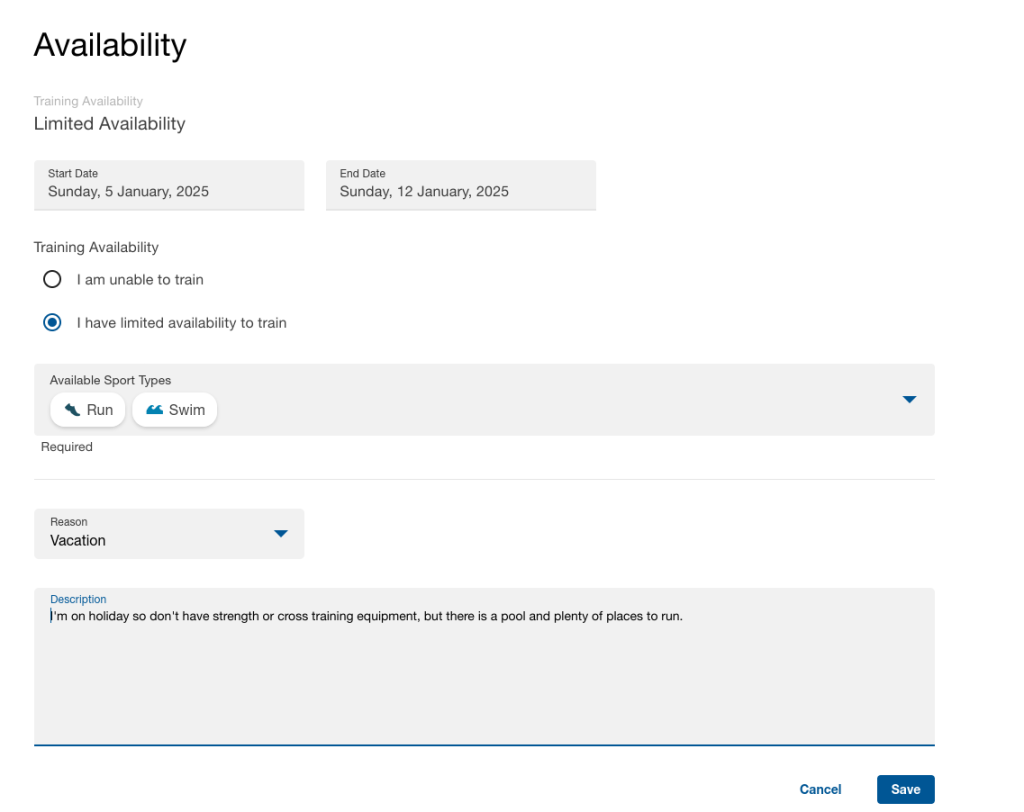Click the 'Limited Availability' summary text
This screenshot has height=812, width=1024.
click(110, 124)
